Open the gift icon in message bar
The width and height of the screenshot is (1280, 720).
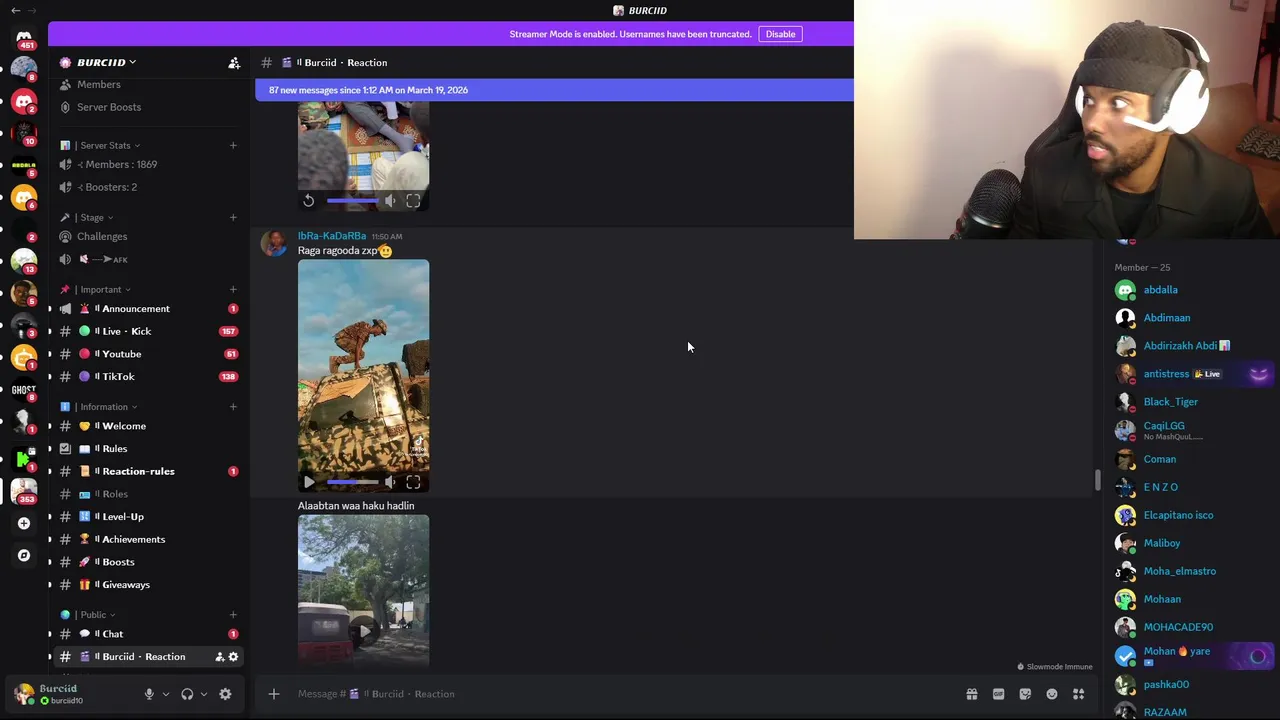coord(971,694)
